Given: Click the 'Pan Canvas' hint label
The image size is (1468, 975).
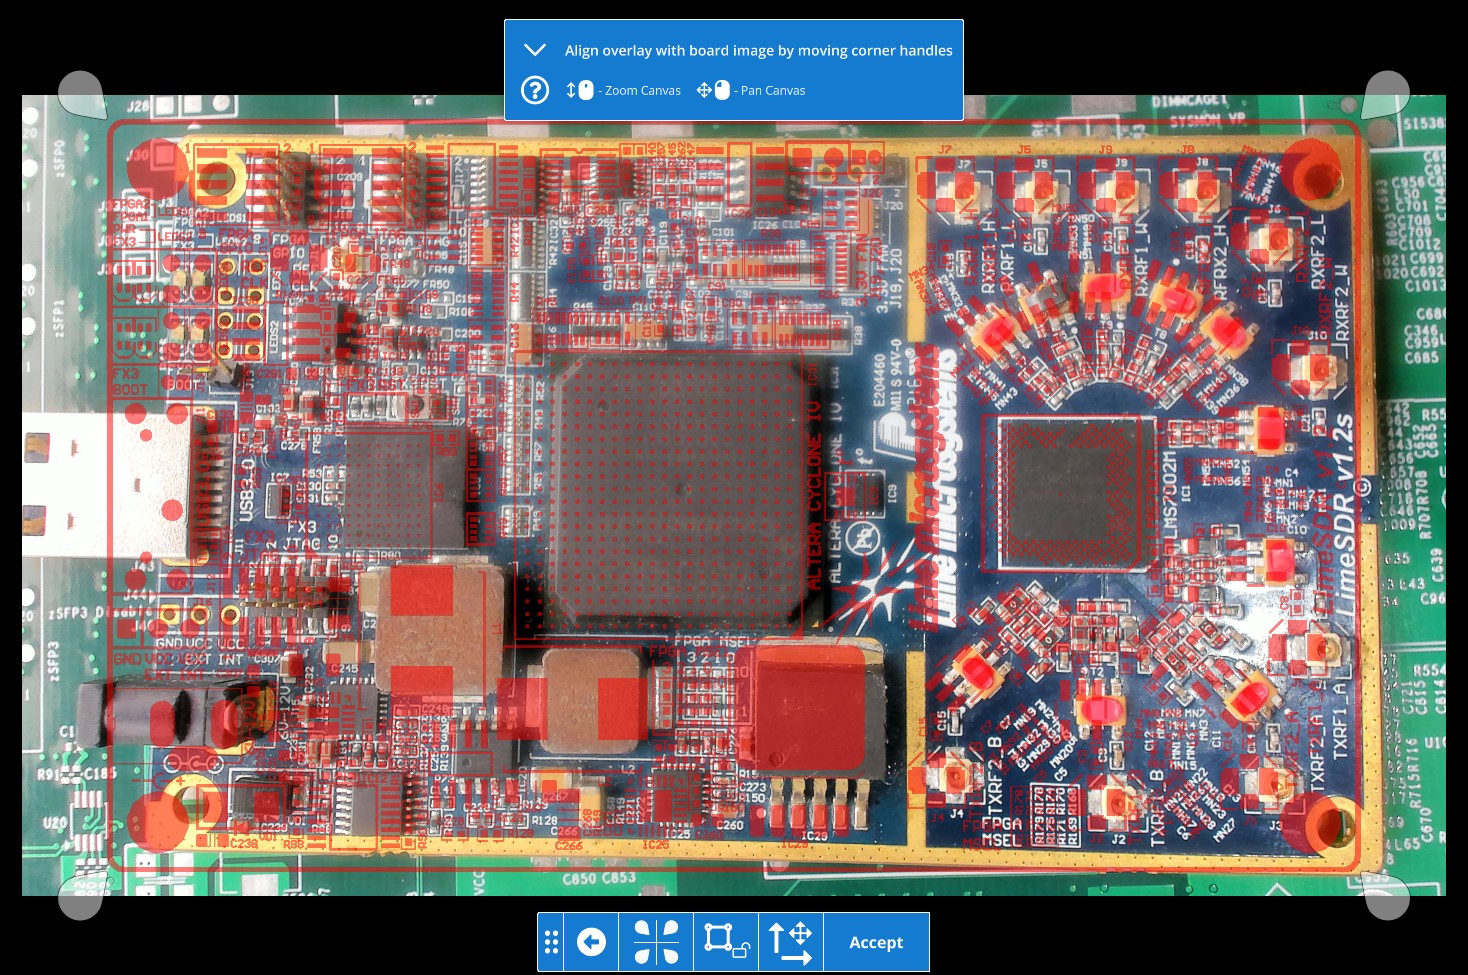Looking at the screenshot, I should tap(772, 90).
